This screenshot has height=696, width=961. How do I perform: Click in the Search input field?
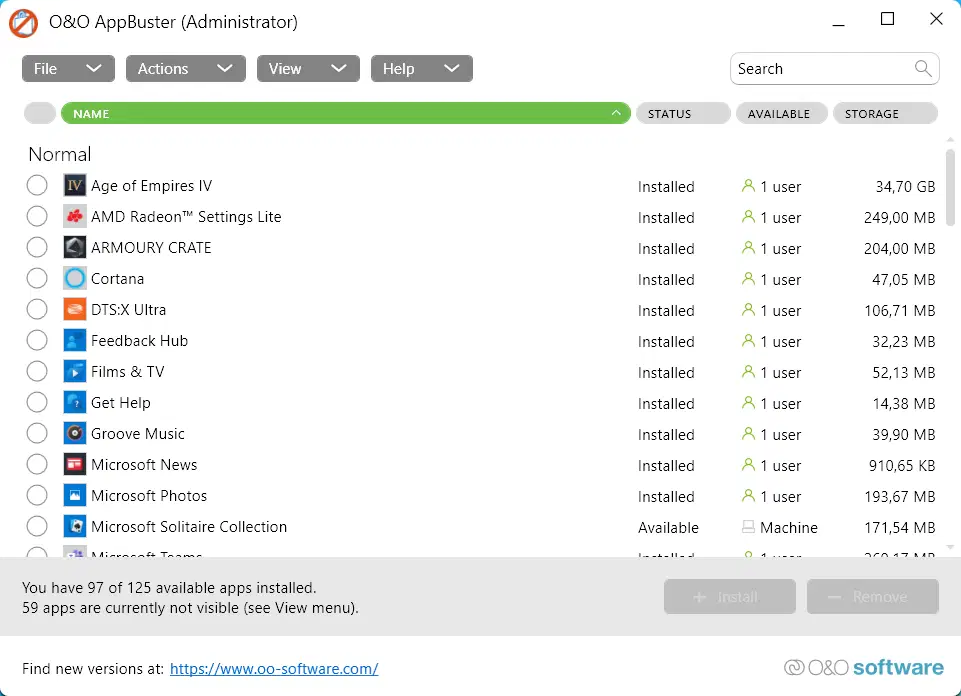pyautogui.click(x=820, y=69)
